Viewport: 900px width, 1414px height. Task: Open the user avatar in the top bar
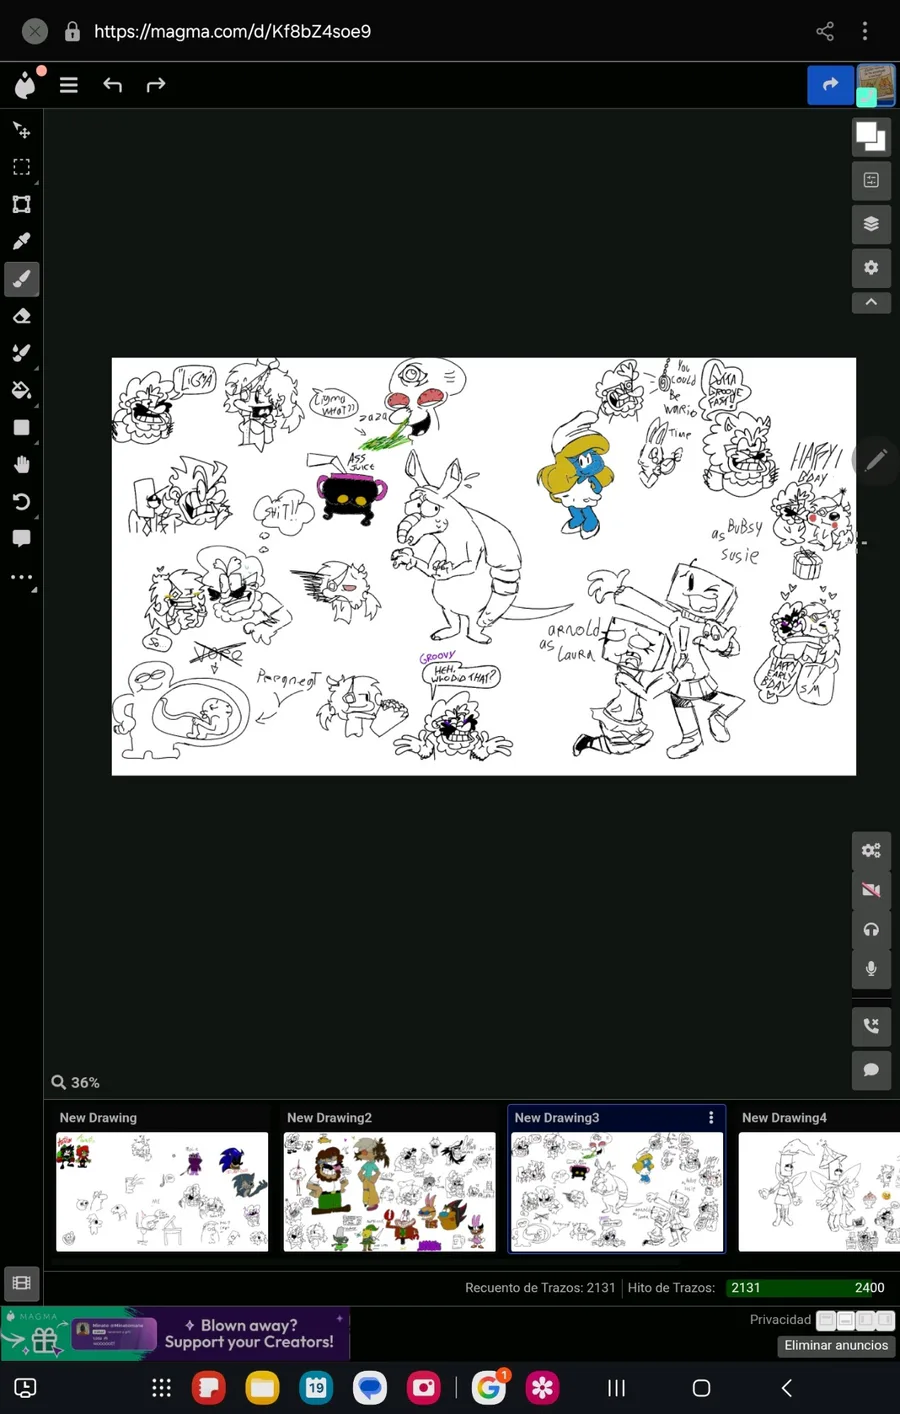coord(876,85)
